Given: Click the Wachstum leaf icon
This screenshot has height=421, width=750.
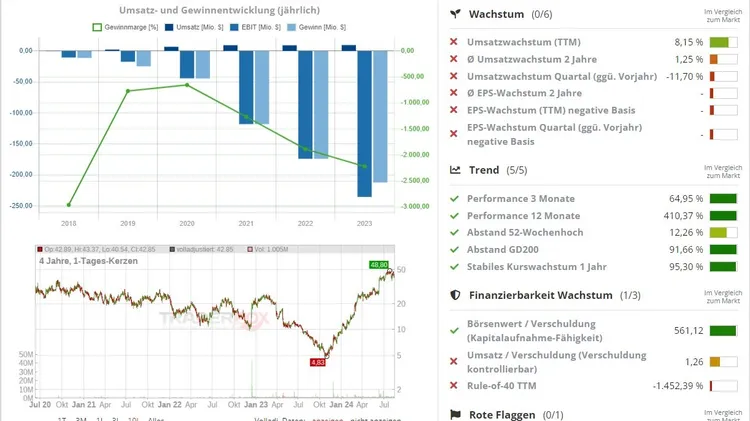Looking at the screenshot, I should pyautogui.click(x=455, y=14).
